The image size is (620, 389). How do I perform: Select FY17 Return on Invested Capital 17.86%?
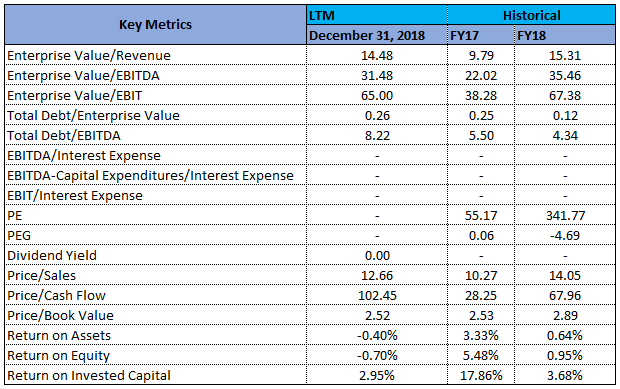coord(481,375)
